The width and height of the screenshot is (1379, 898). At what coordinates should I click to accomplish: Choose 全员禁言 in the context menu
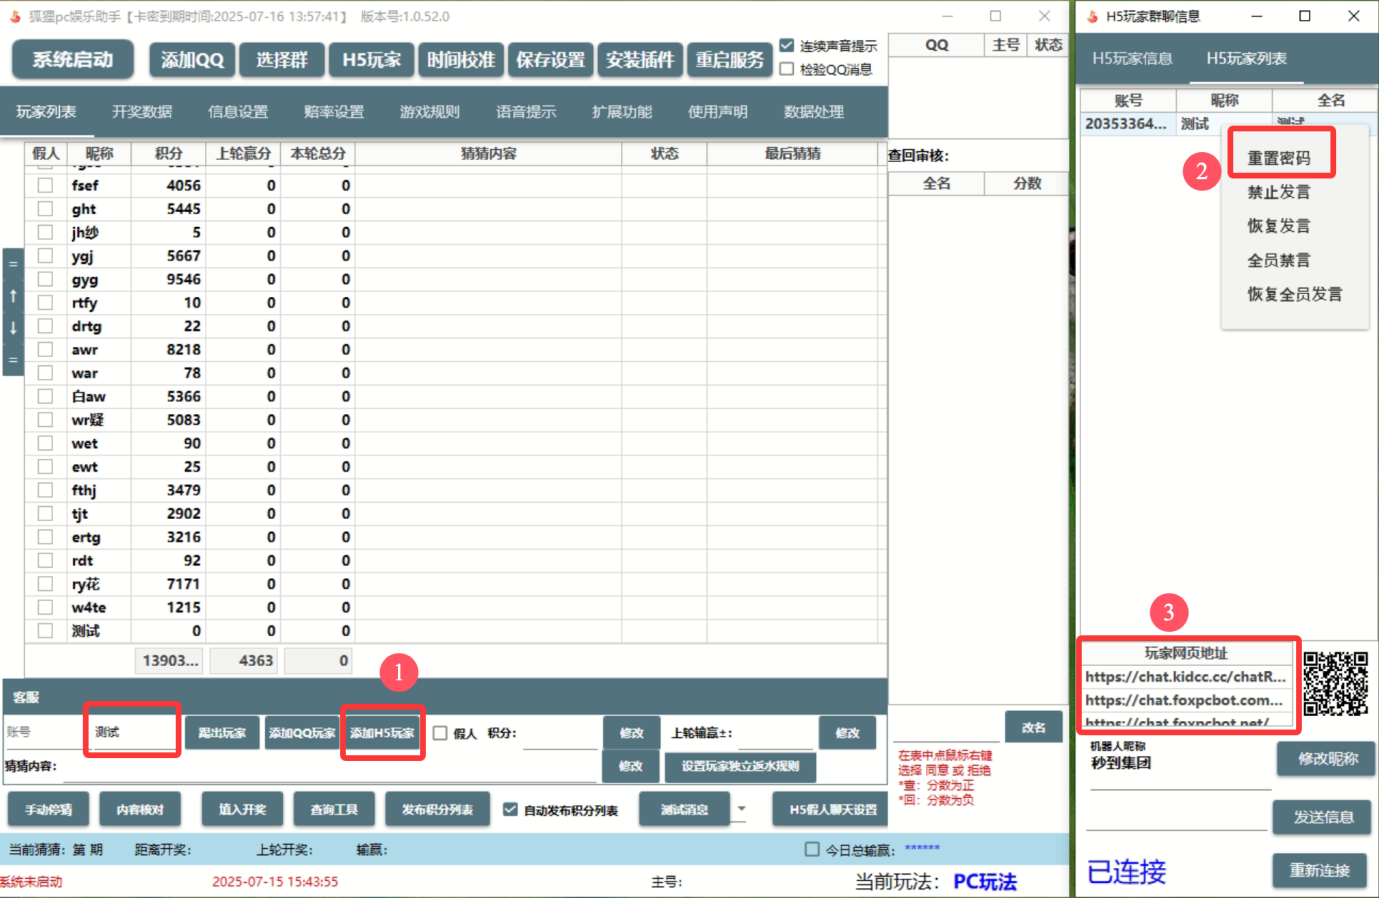pyautogui.click(x=1278, y=260)
